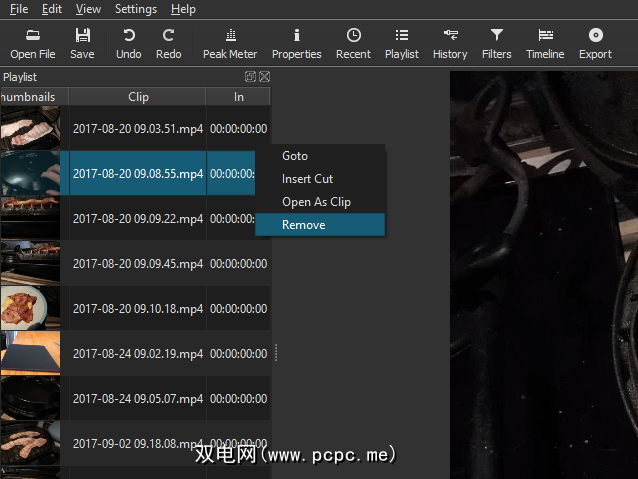Select thumbnail of 2017-08-20 09.09.22.mp4
Image resolution: width=638 pixels, height=479 pixels.
click(x=30, y=218)
